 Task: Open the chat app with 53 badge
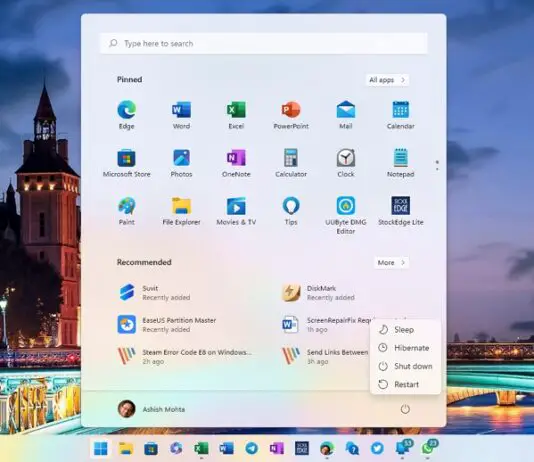click(404, 447)
